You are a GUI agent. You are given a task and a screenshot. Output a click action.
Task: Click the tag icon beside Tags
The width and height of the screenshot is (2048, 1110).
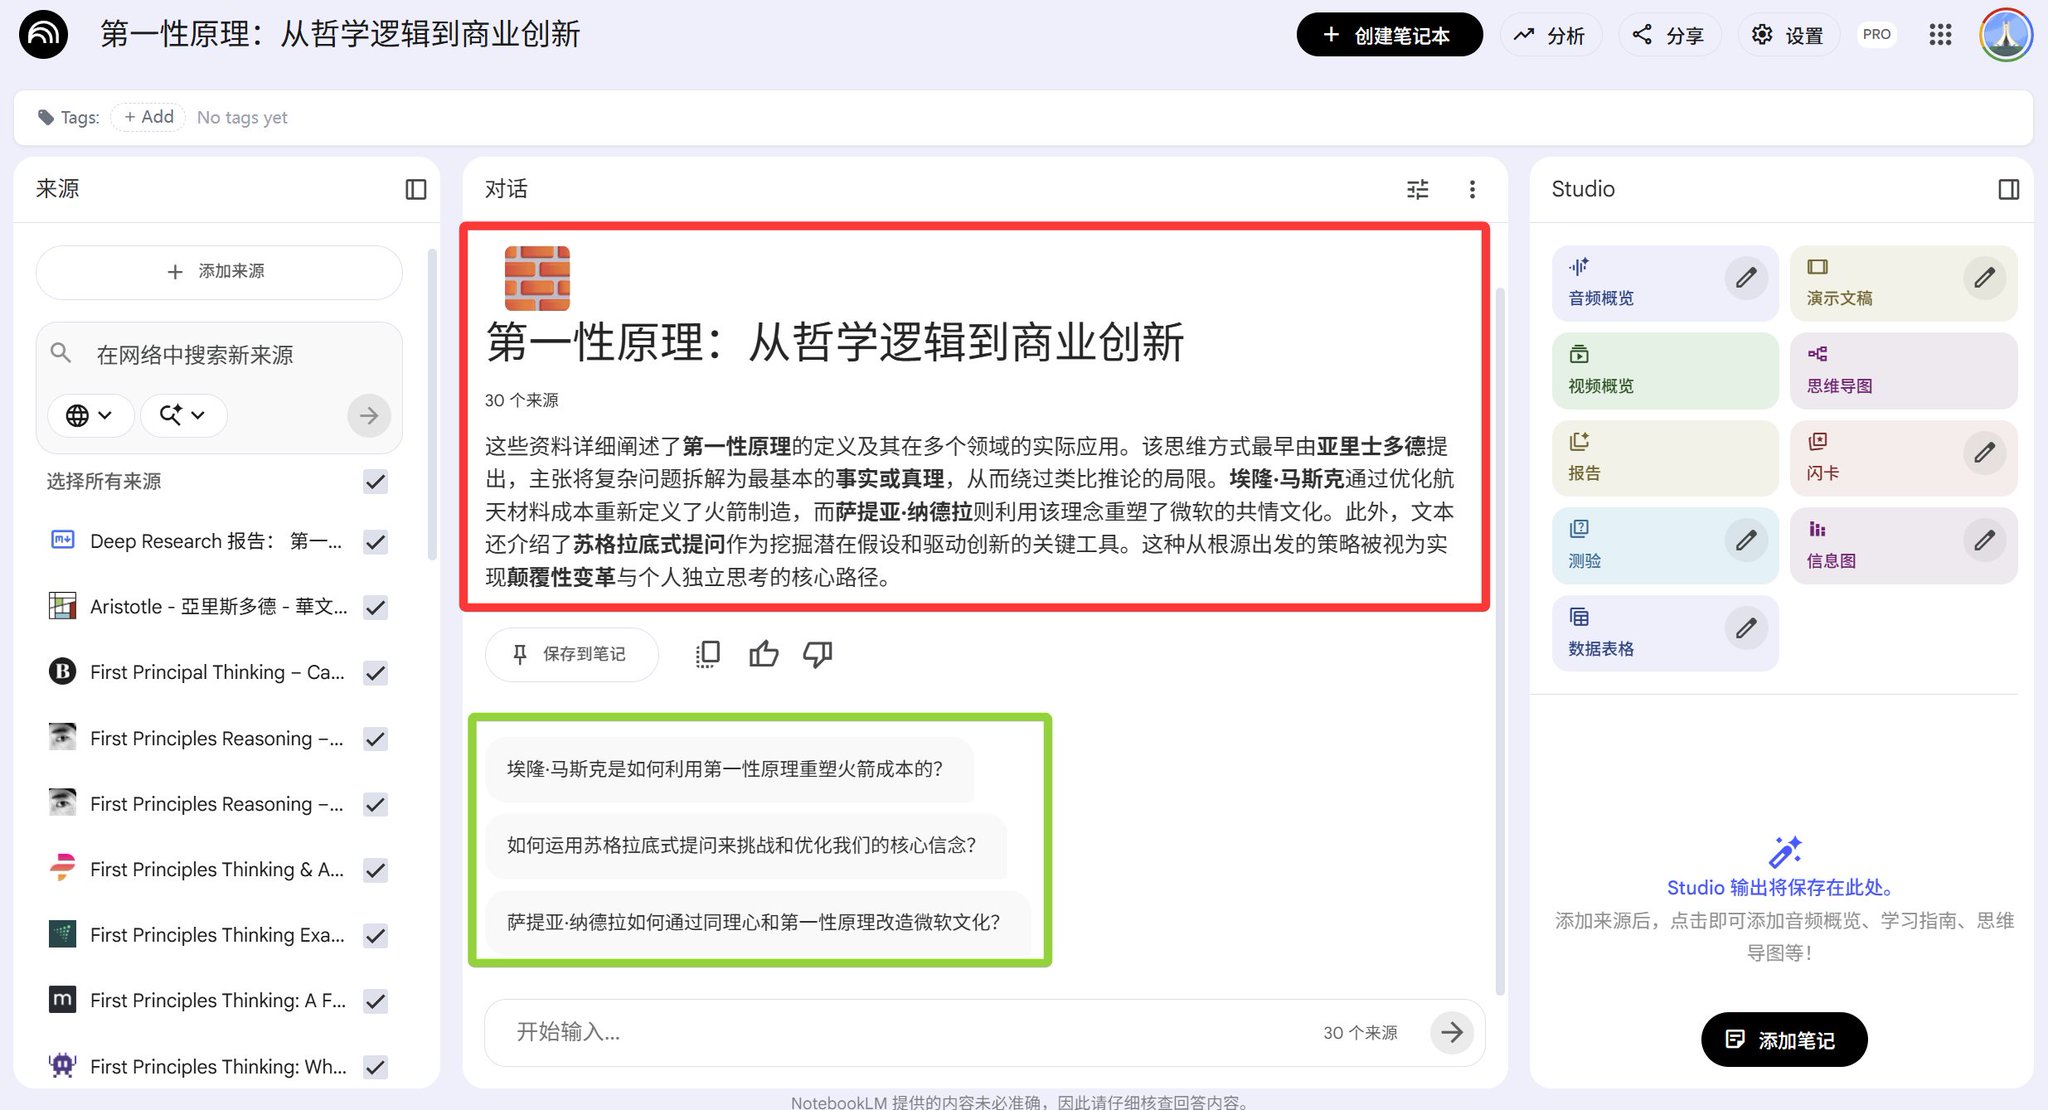pos(46,117)
